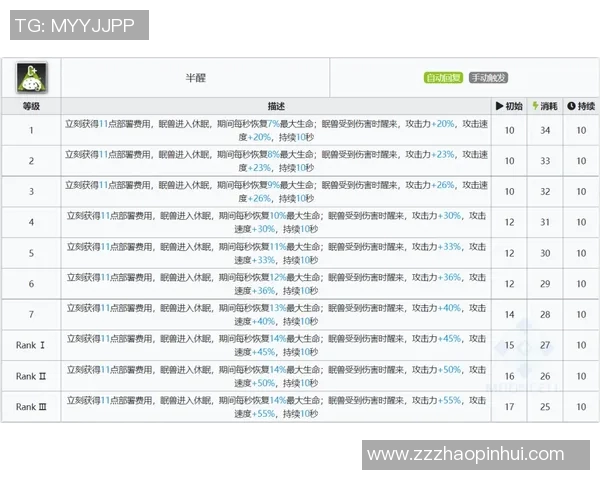Click the 等级 column header
The height and width of the screenshot is (480, 600).
(31, 106)
